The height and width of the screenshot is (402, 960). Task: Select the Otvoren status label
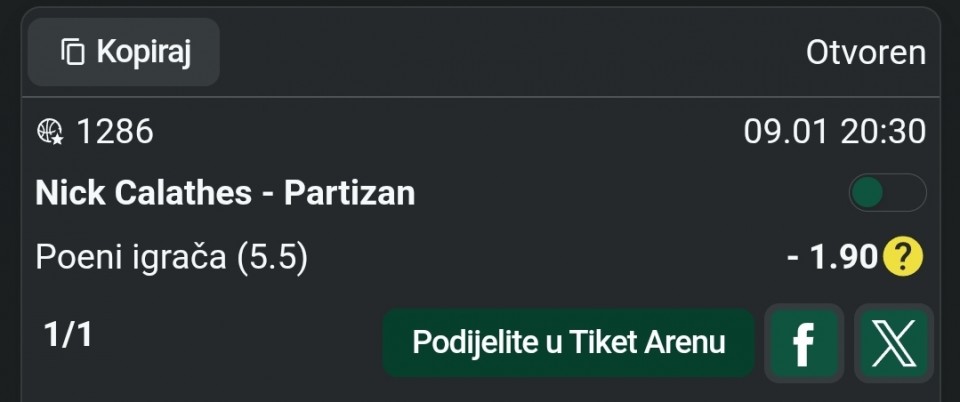coord(866,53)
